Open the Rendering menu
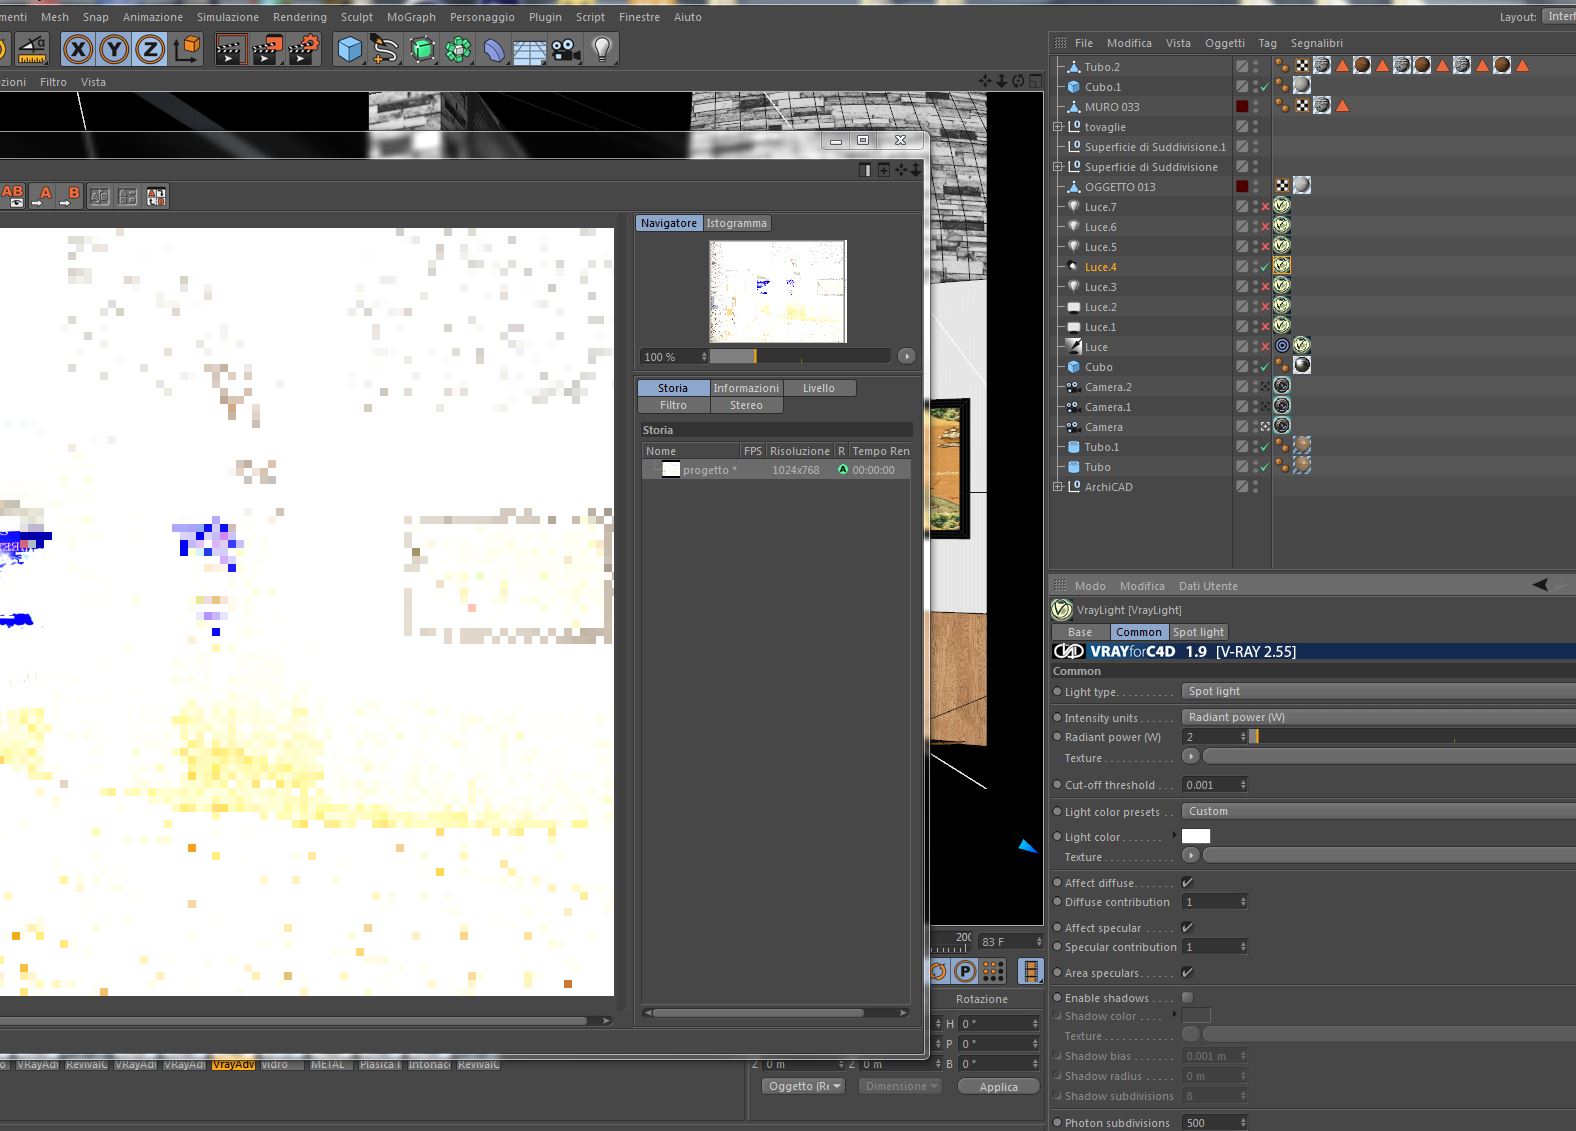 click(x=299, y=17)
